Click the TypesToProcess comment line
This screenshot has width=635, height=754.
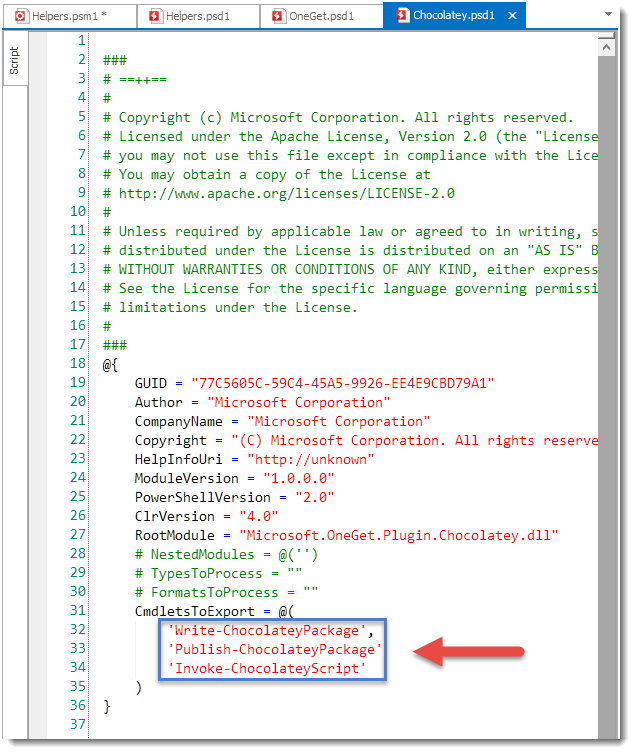tap(218, 573)
